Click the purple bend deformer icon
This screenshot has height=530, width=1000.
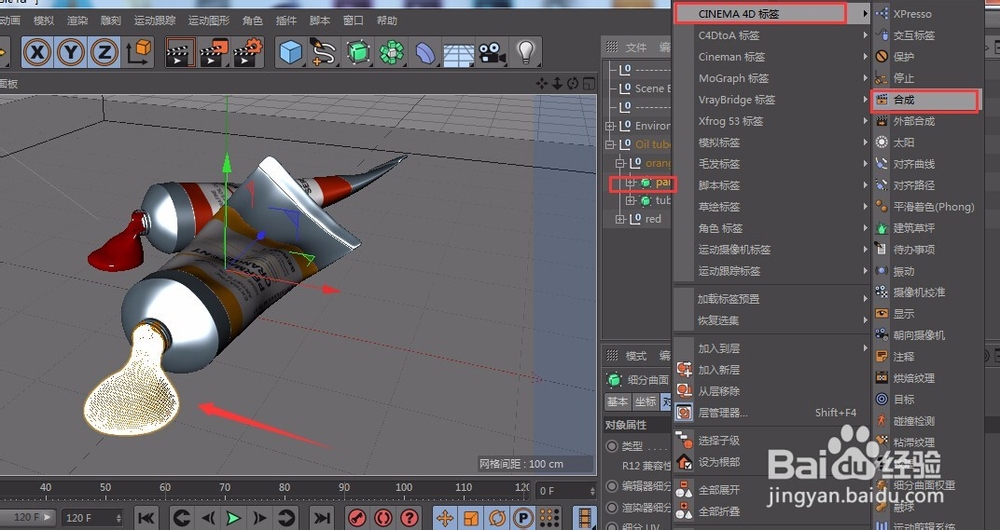425,52
